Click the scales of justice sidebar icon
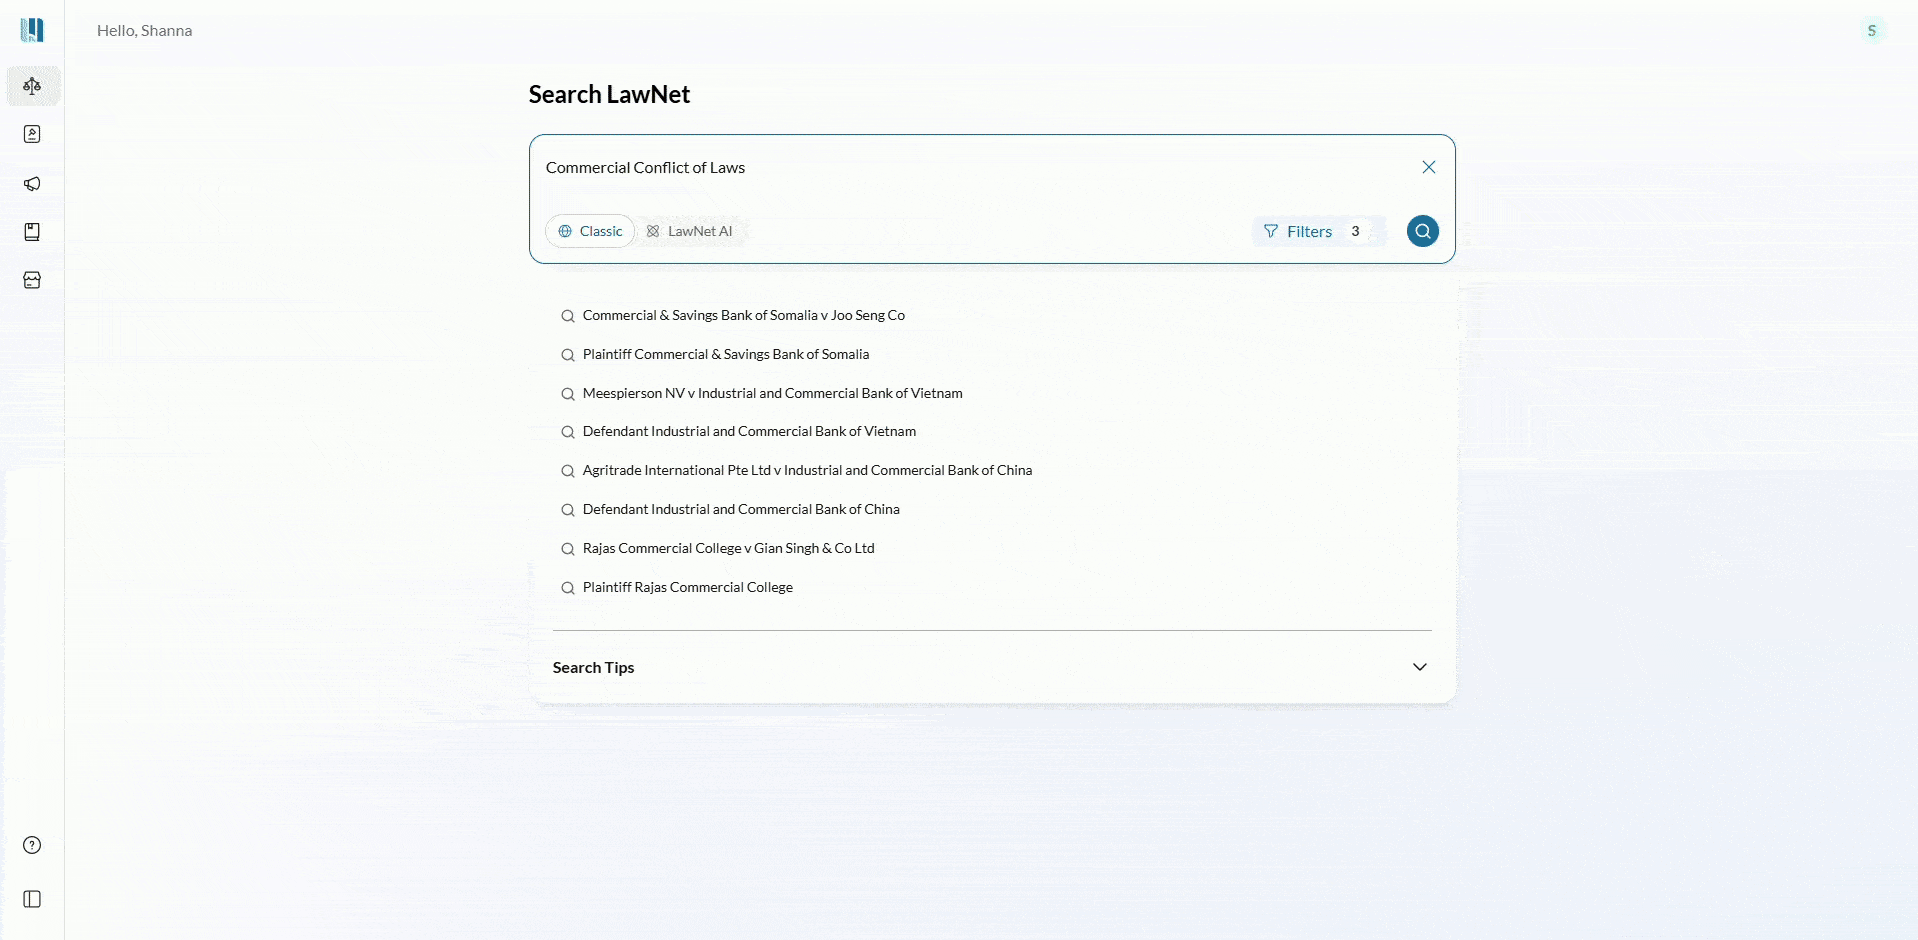Image resolution: width=1918 pixels, height=940 pixels. point(32,86)
